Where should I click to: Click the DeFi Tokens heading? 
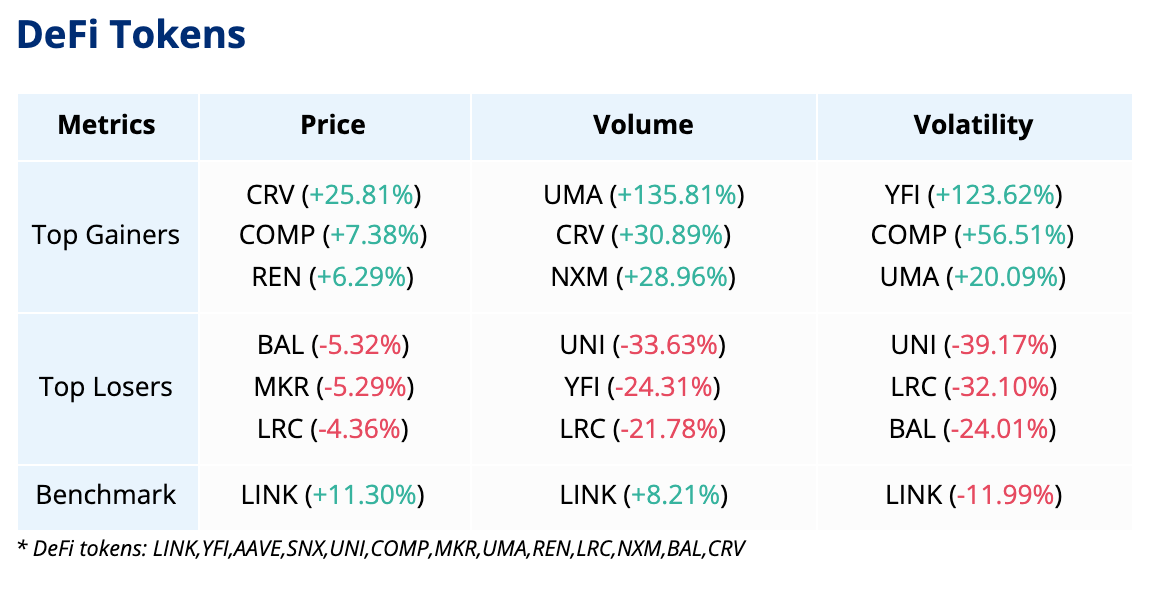click(x=132, y=35)
